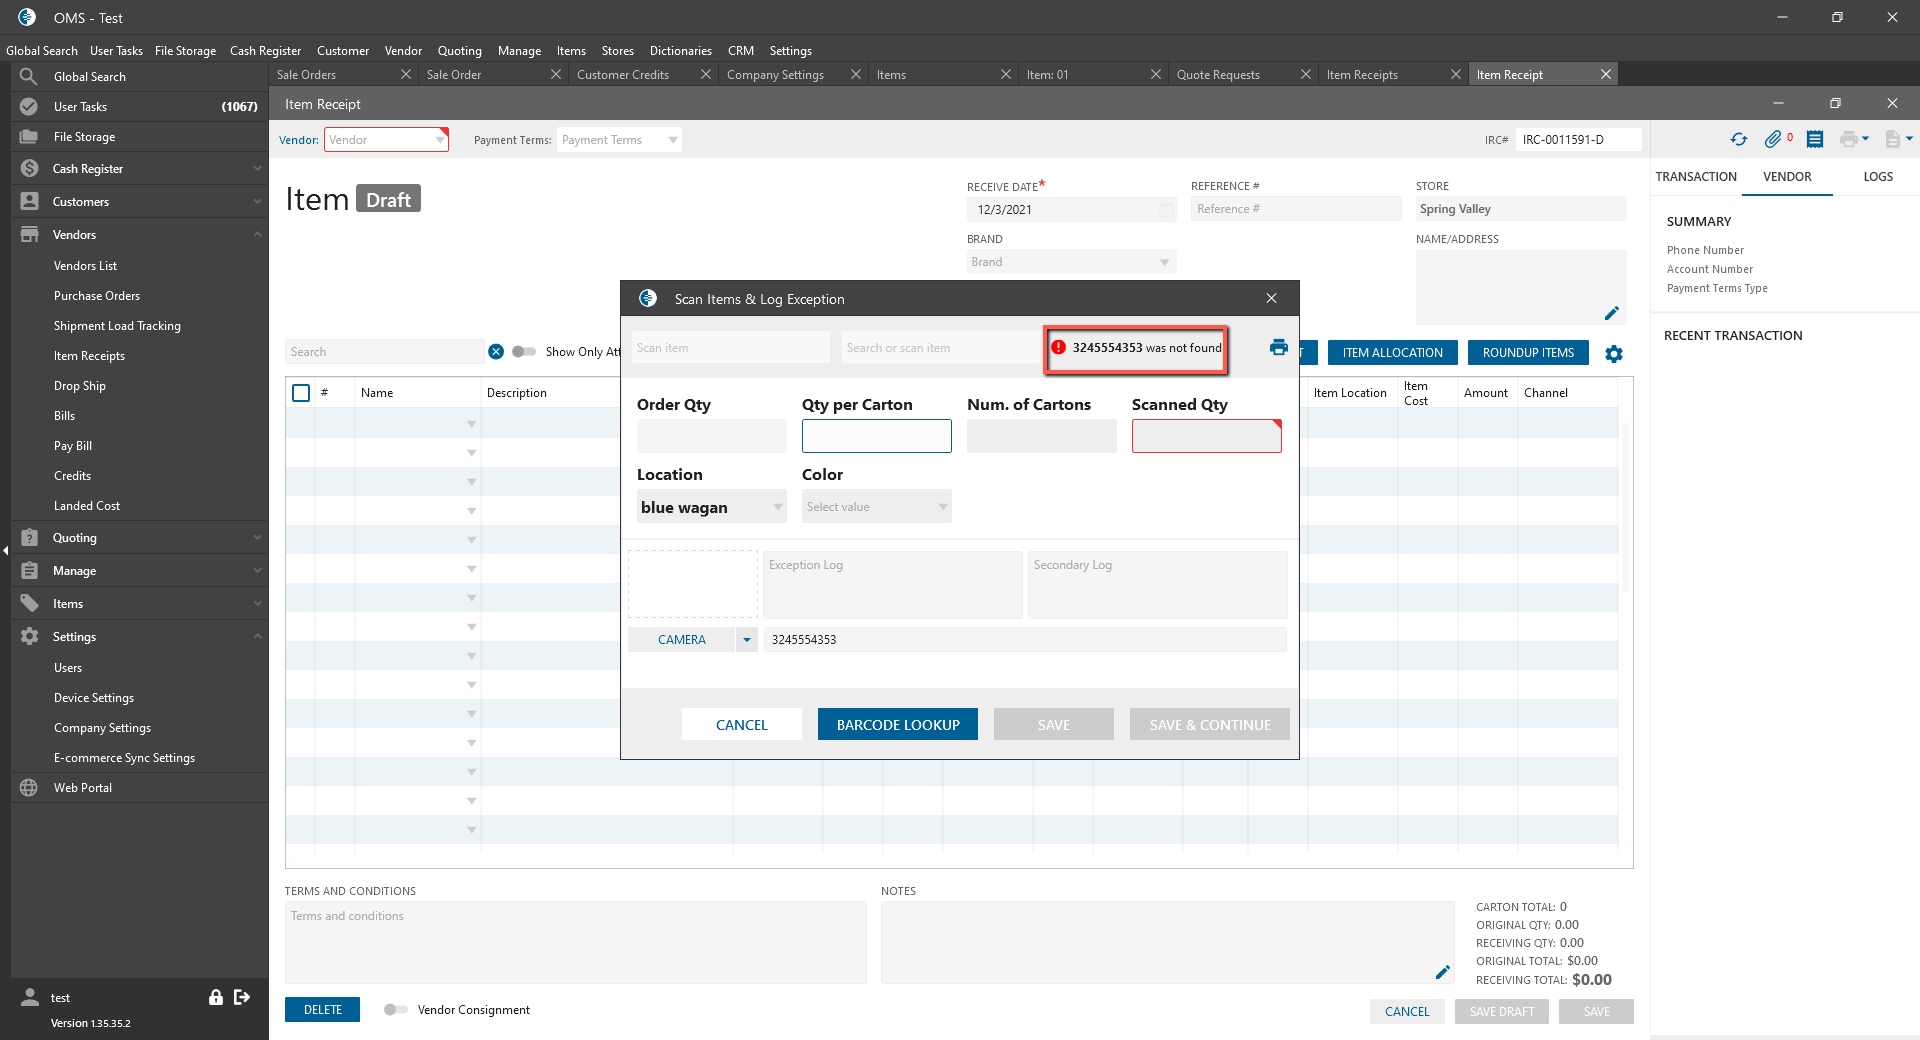Open the Location dropdown showing blue wagan
The width and height of the screenshot is (1920, 1040).
pyautogui.click(x=711, y=507)
